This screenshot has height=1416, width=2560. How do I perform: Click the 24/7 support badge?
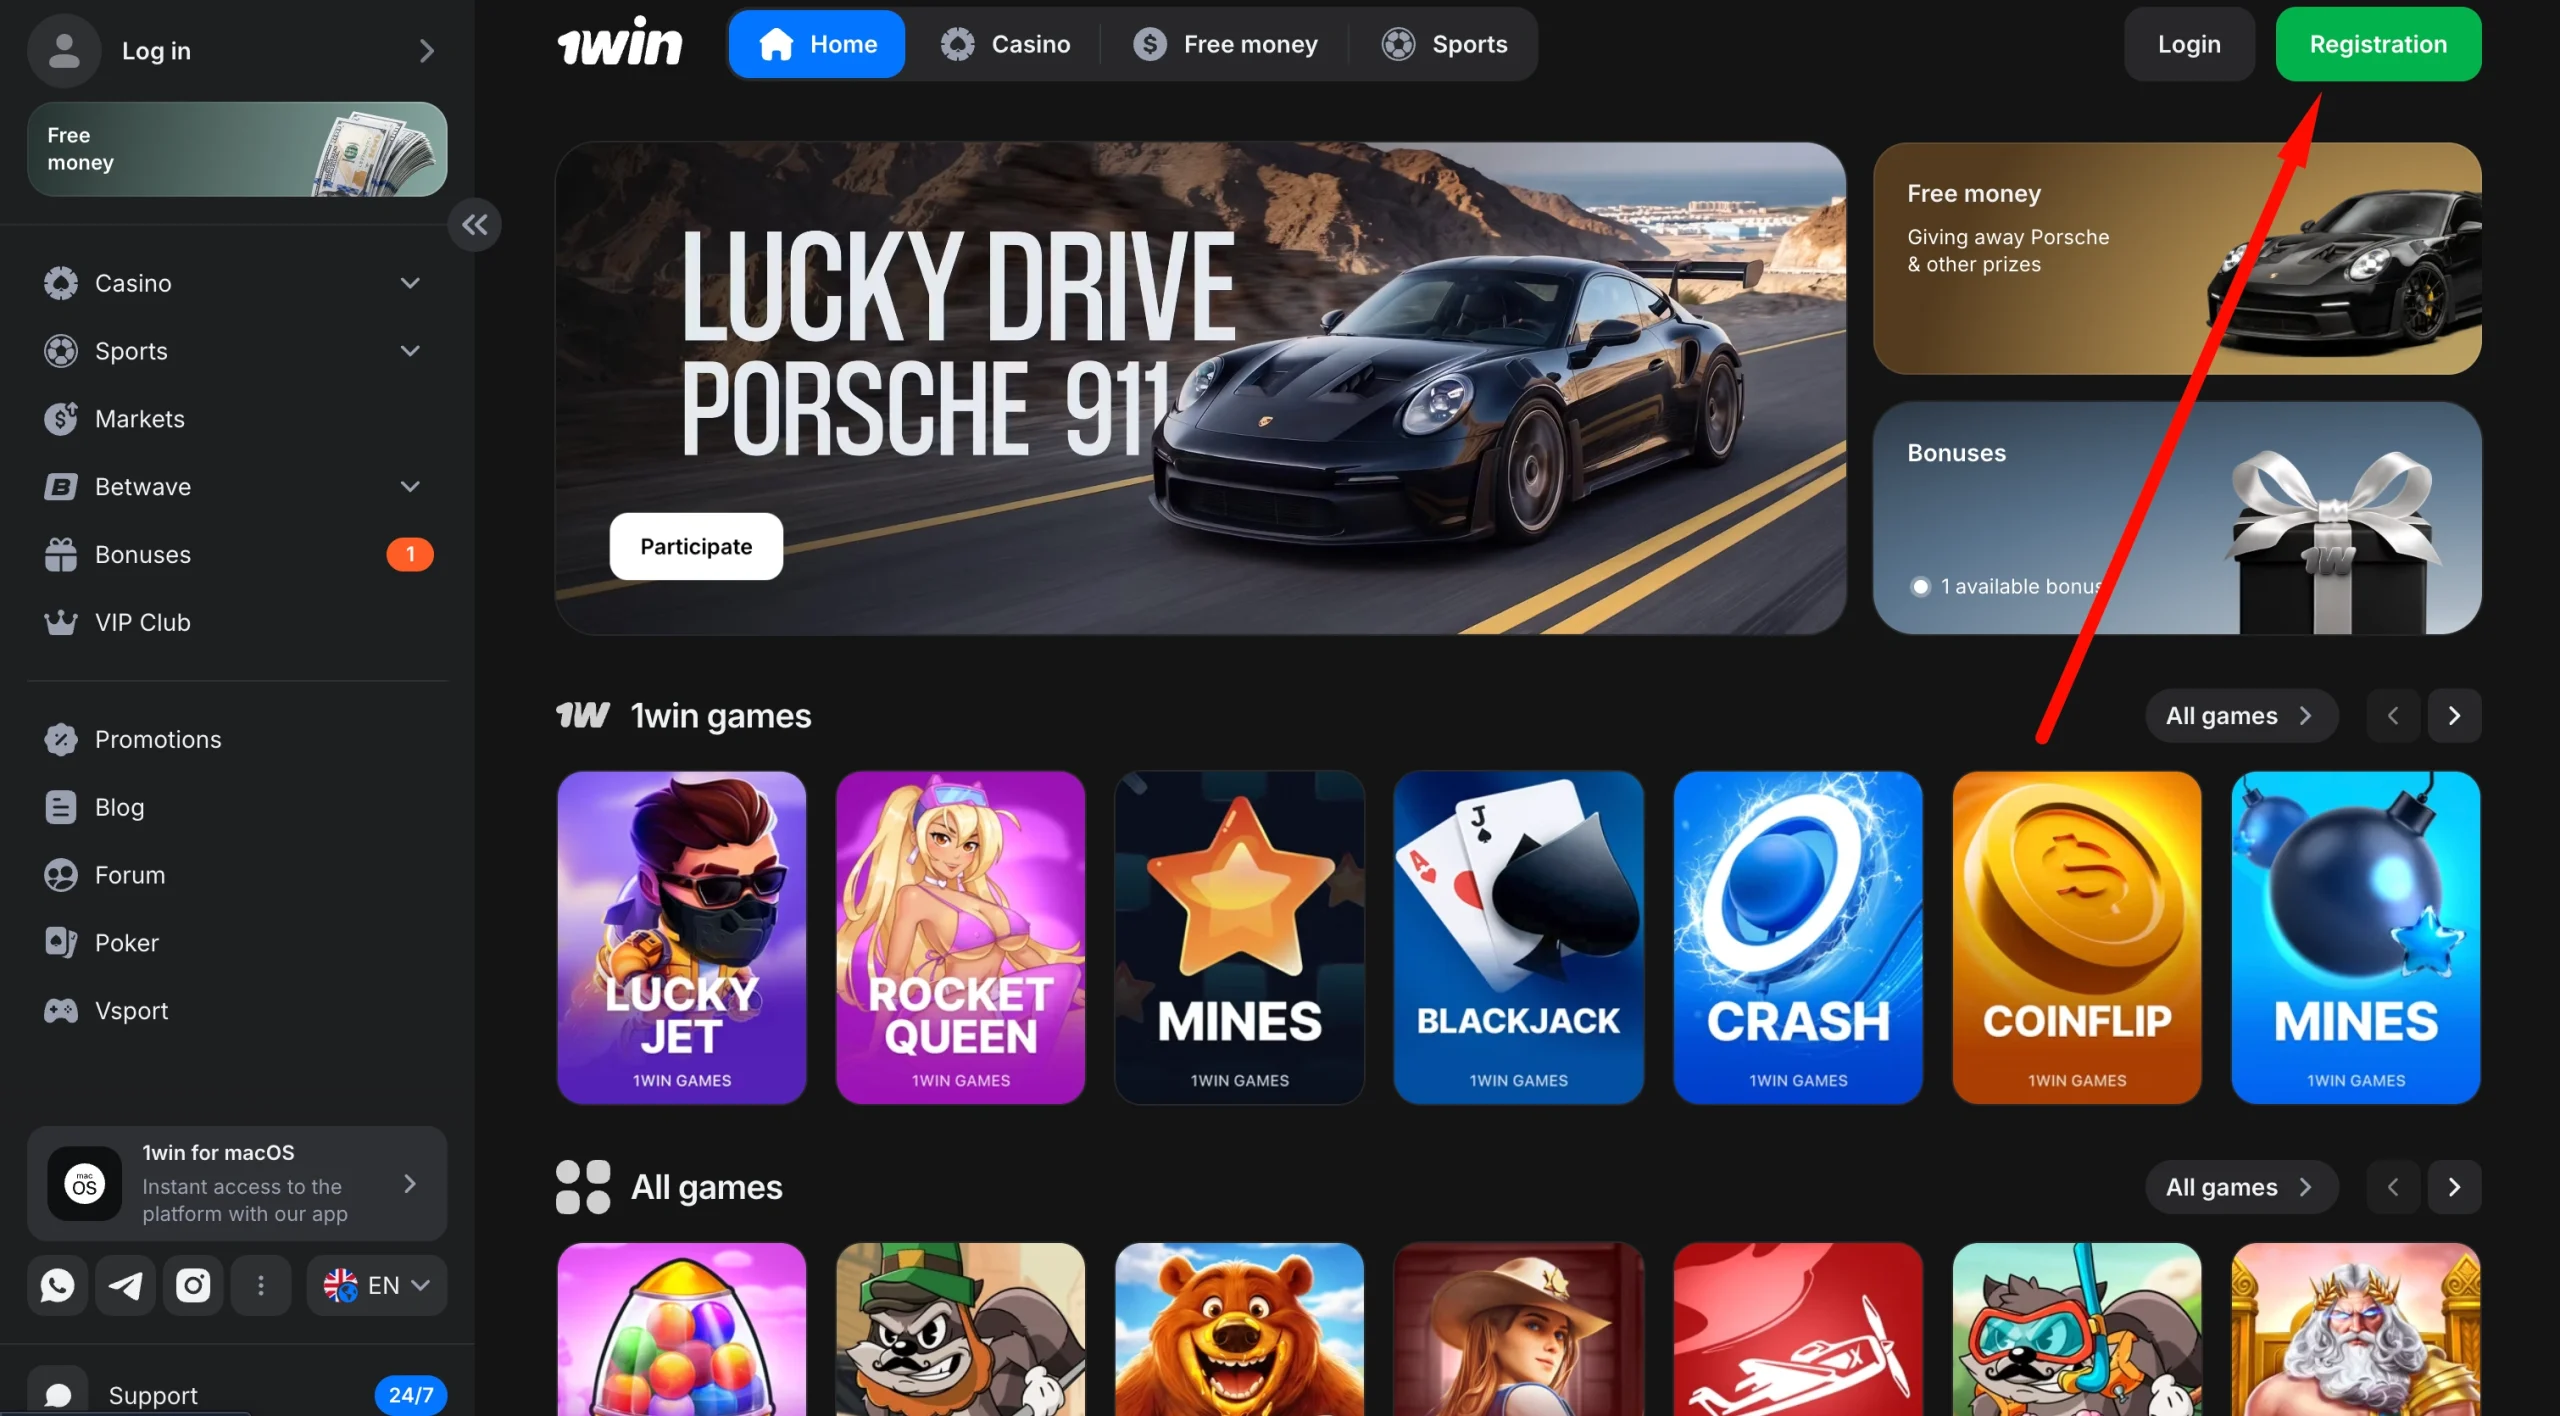(411, 1395)
